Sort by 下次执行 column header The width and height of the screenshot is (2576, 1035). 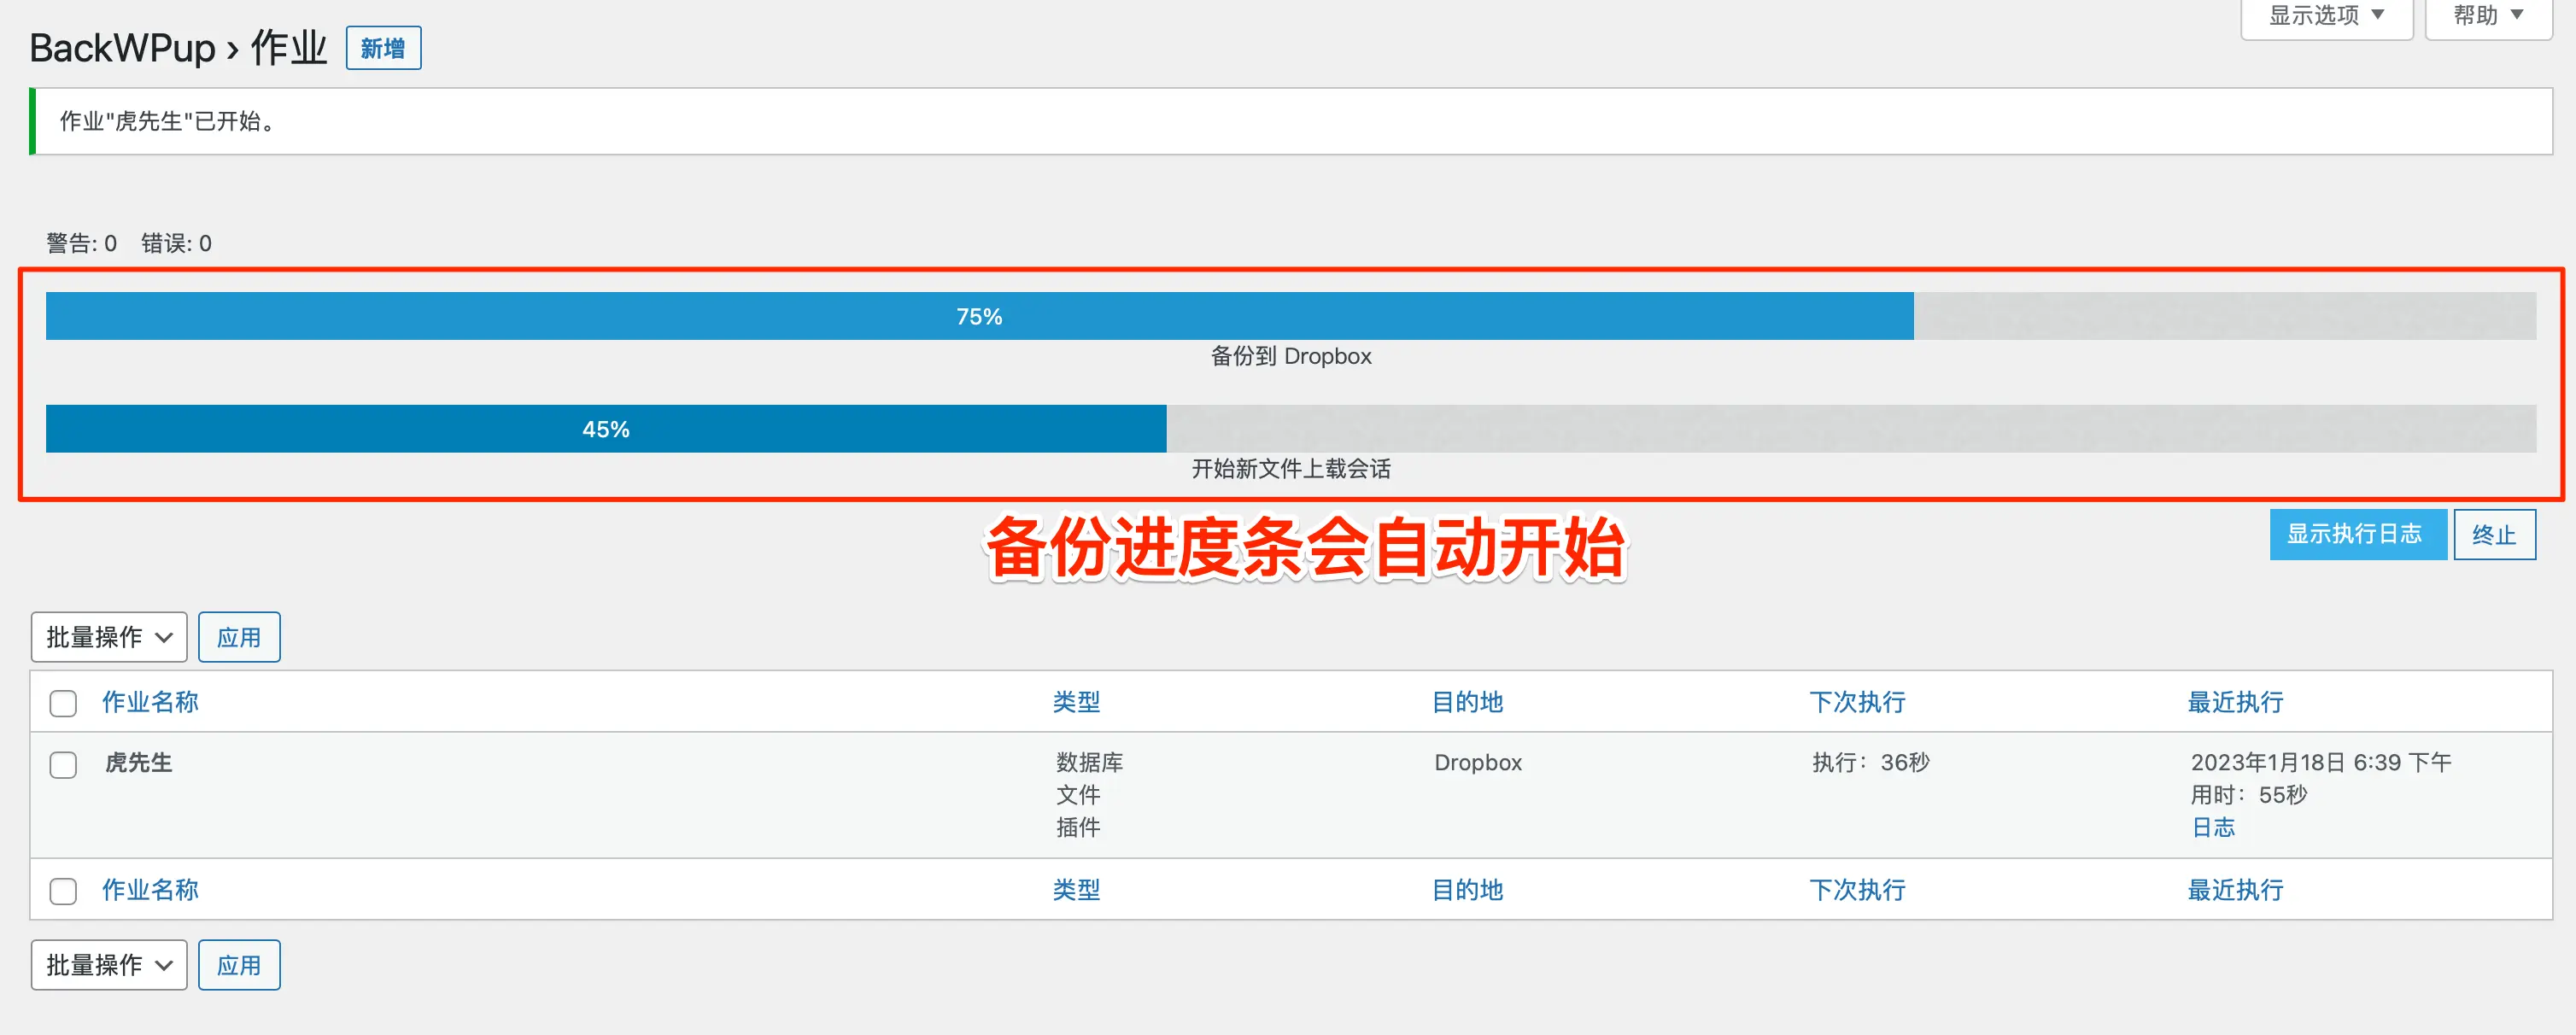tap(1857, 702)
